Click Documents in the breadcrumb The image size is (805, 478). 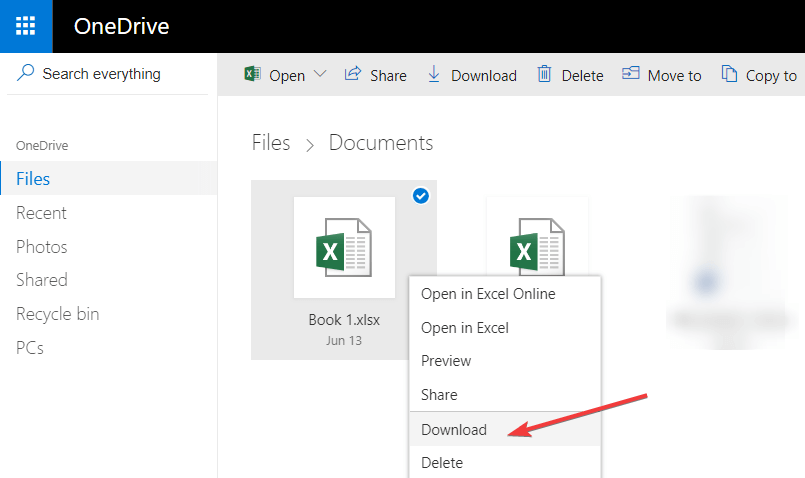coord(380,143)
